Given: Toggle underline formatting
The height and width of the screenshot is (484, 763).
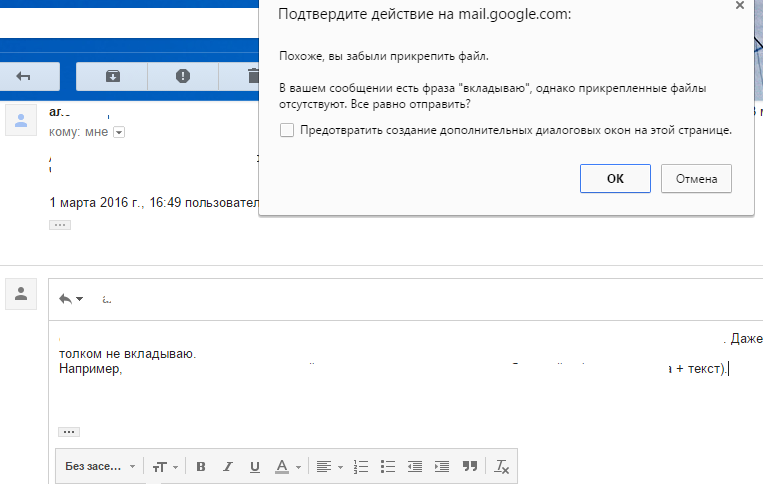Looking at the screenshot, I should point(254,467).
